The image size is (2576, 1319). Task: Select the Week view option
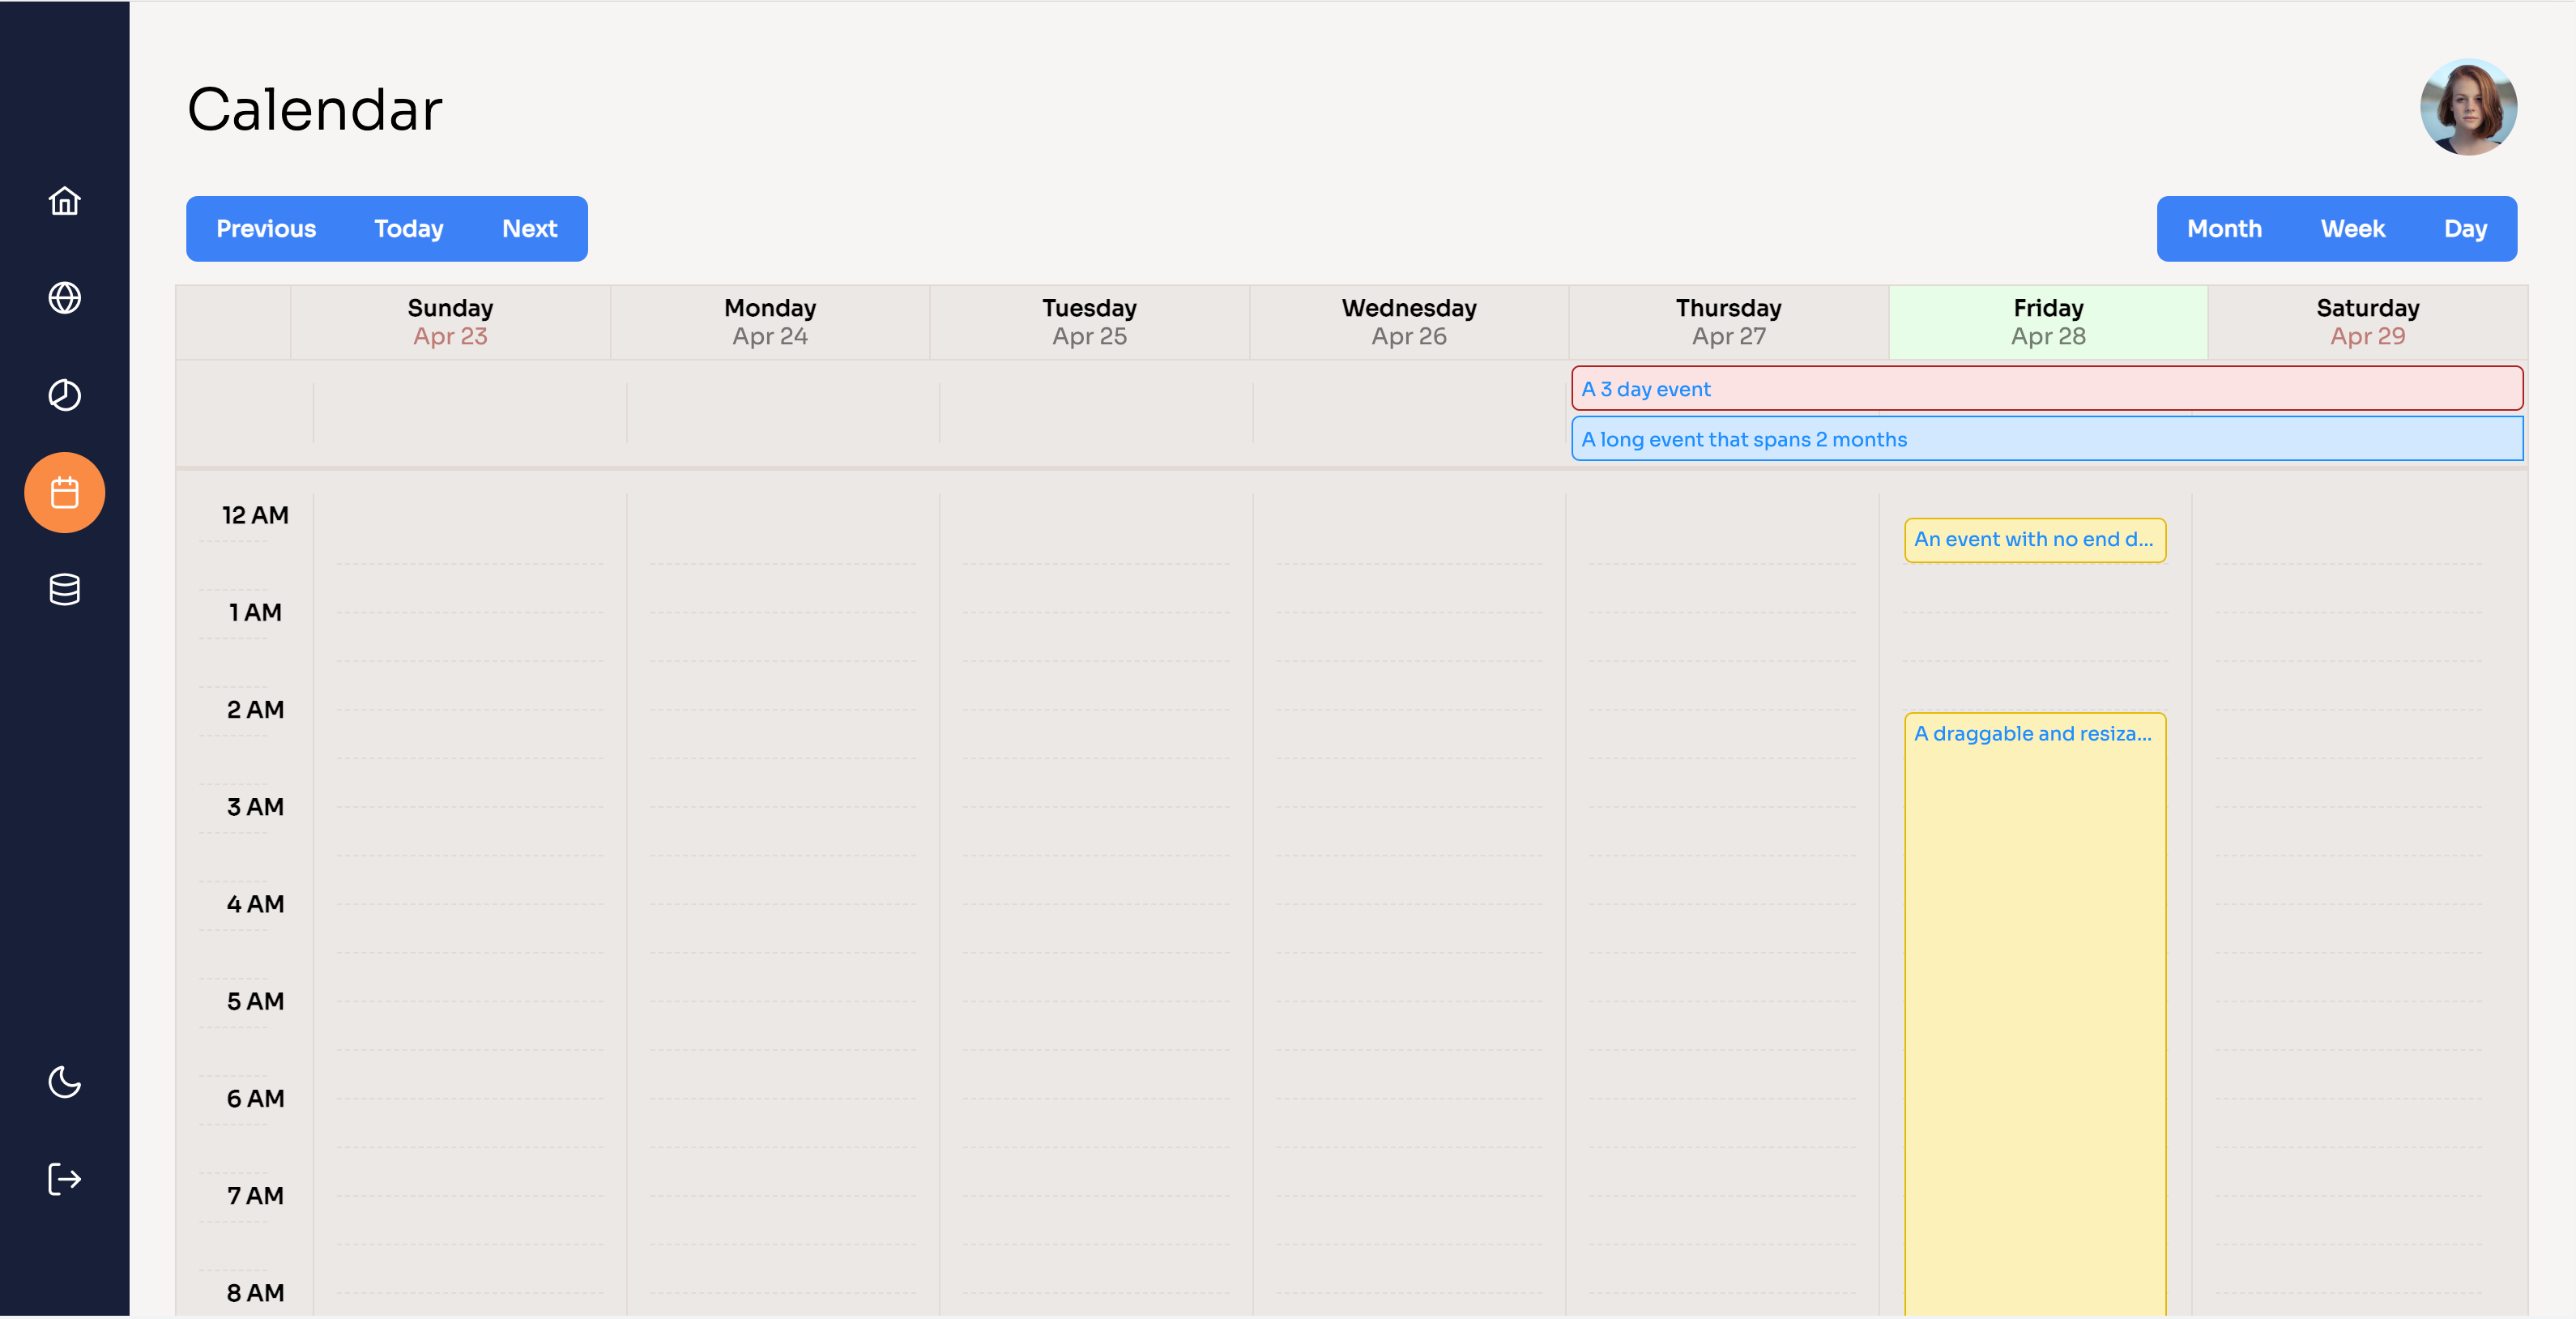click(x=2352, y=228)
